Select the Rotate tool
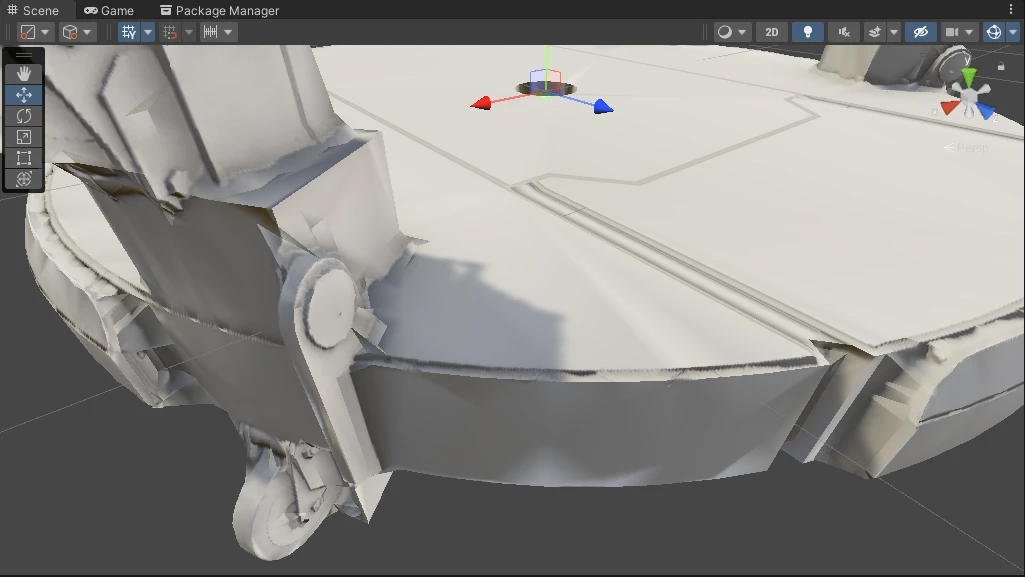Image resolution: width=1025 pixels, height=577 pixels. [x=24, y=116]
